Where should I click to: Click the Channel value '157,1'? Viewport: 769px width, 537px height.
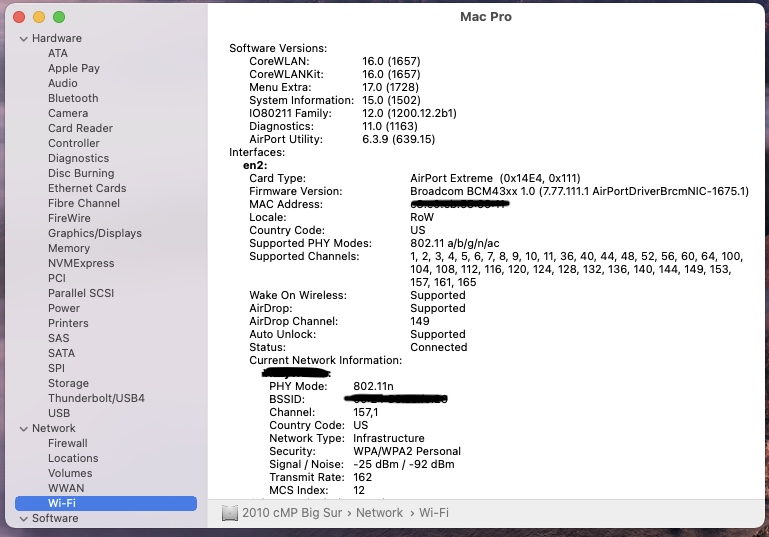[x=365, y=412]
